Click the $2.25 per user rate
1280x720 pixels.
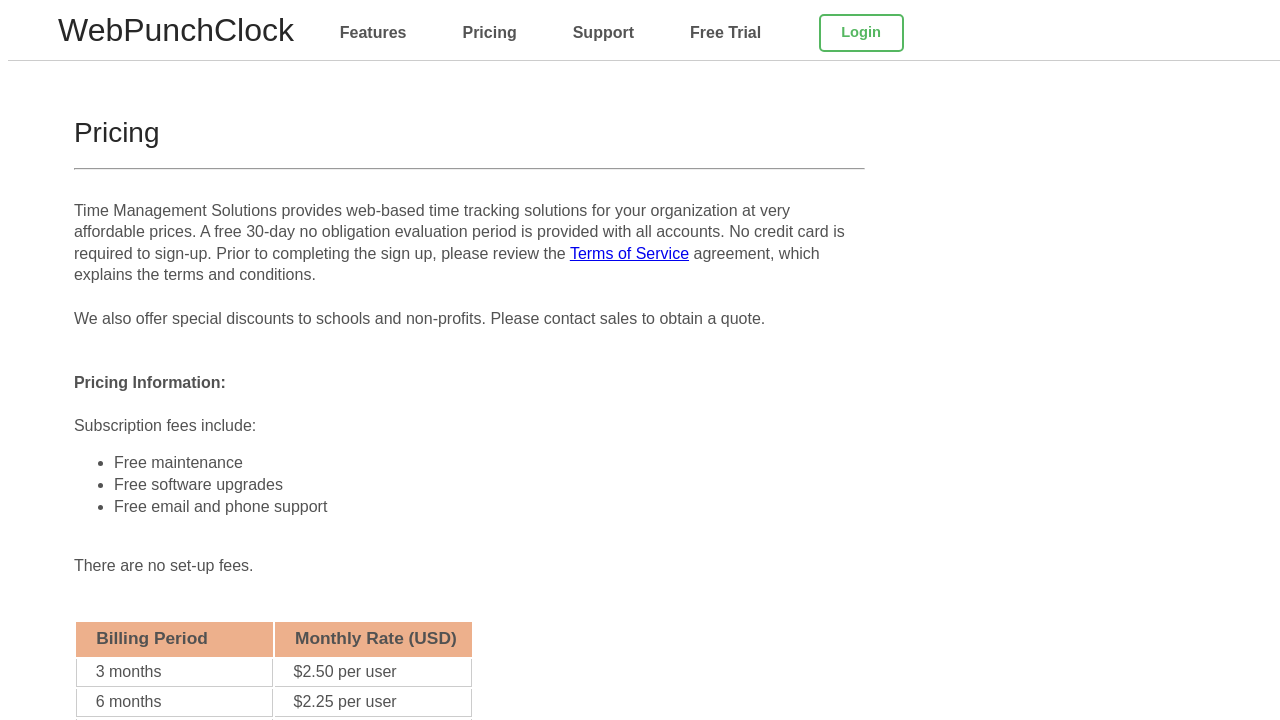coord(345,702)
